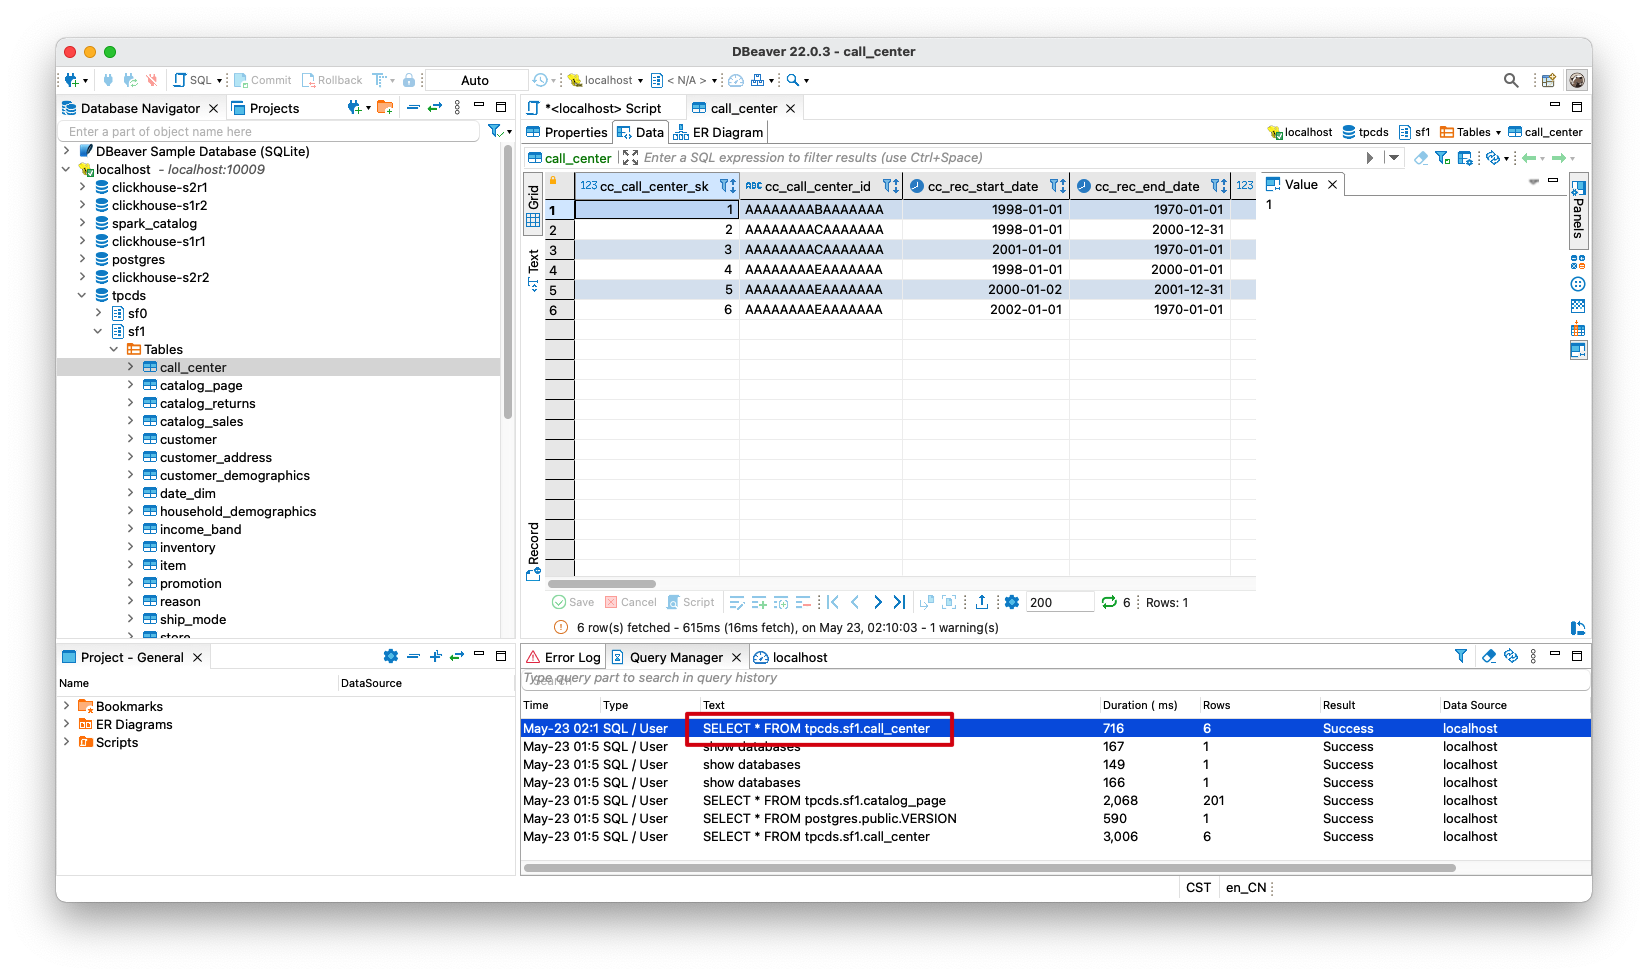Switch result view to Text mode
The width and height of the screenshot is (1648, 976).
[533, 269]
